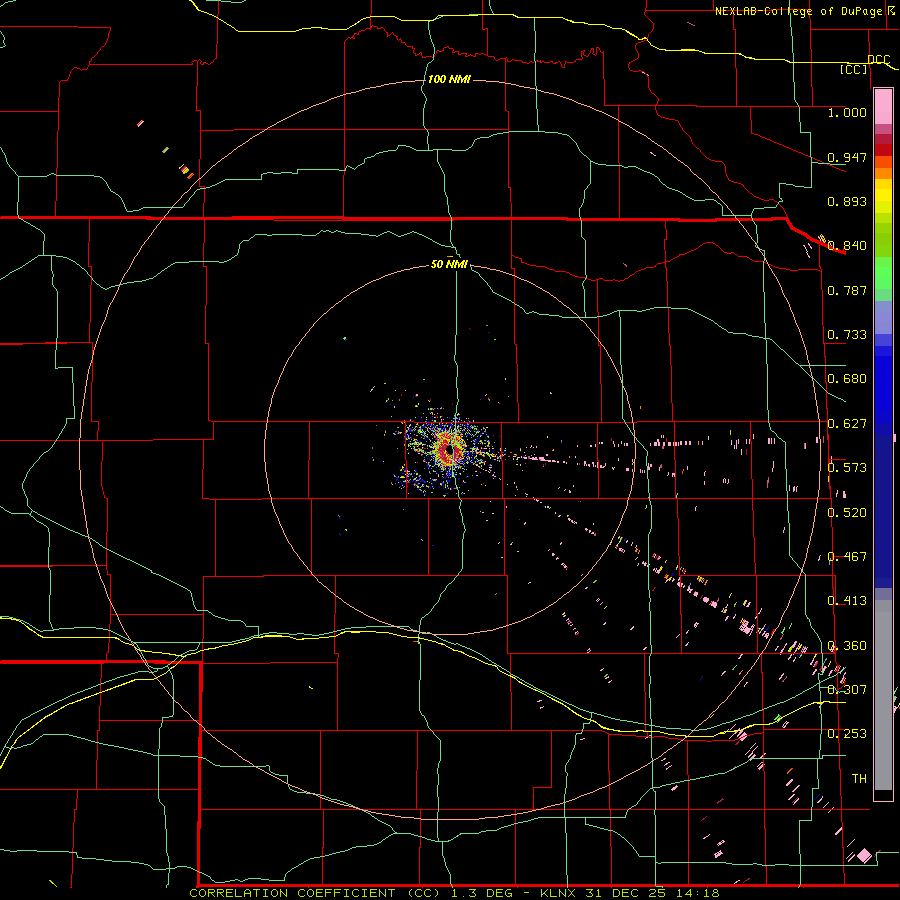Click the TH threshold label
This screenshot has height=900, width=900.
859,779
